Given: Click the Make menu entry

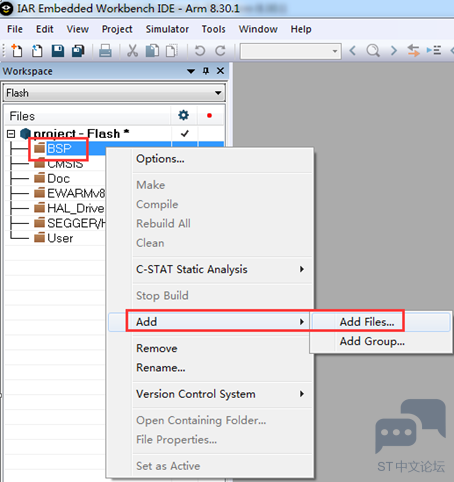Looking at the screenshot, I should (210, 185).
